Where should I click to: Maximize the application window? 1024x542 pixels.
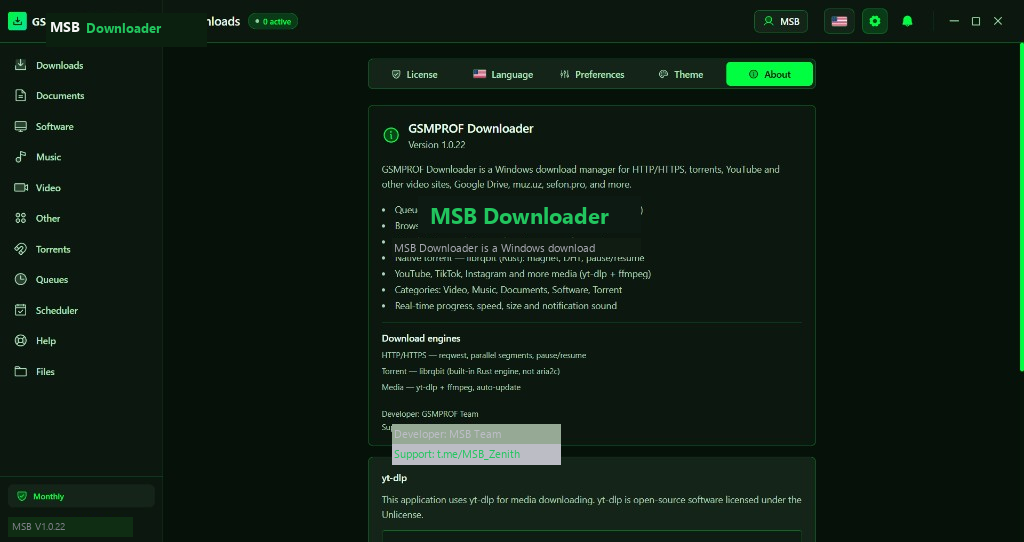point(976,21)
